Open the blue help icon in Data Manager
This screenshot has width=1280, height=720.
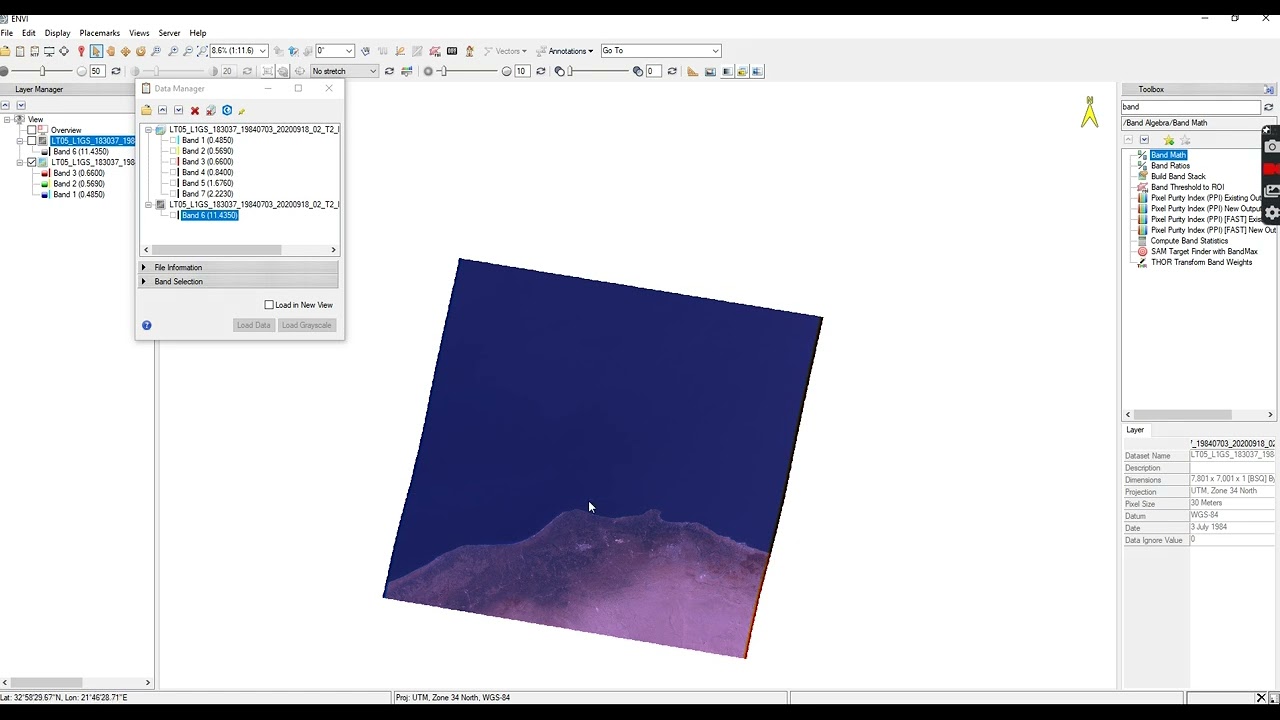[x=147, y=325]
